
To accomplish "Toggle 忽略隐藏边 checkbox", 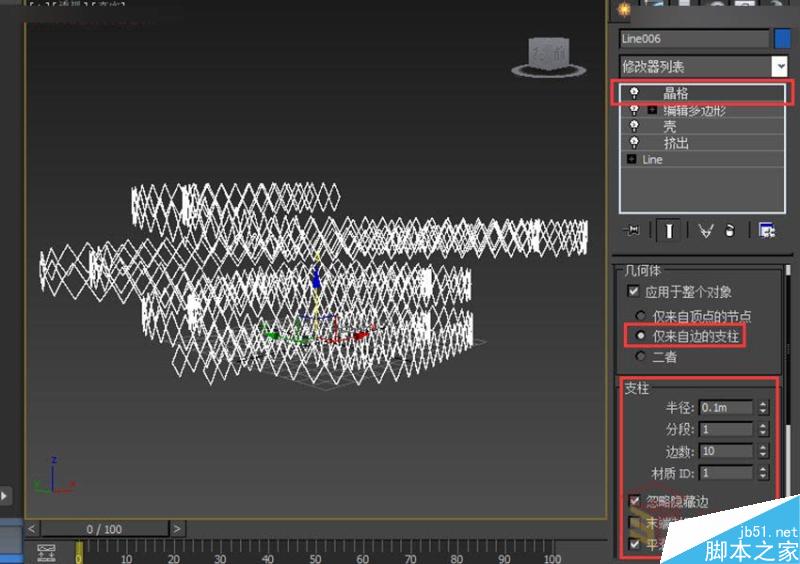I will point(634,501).
